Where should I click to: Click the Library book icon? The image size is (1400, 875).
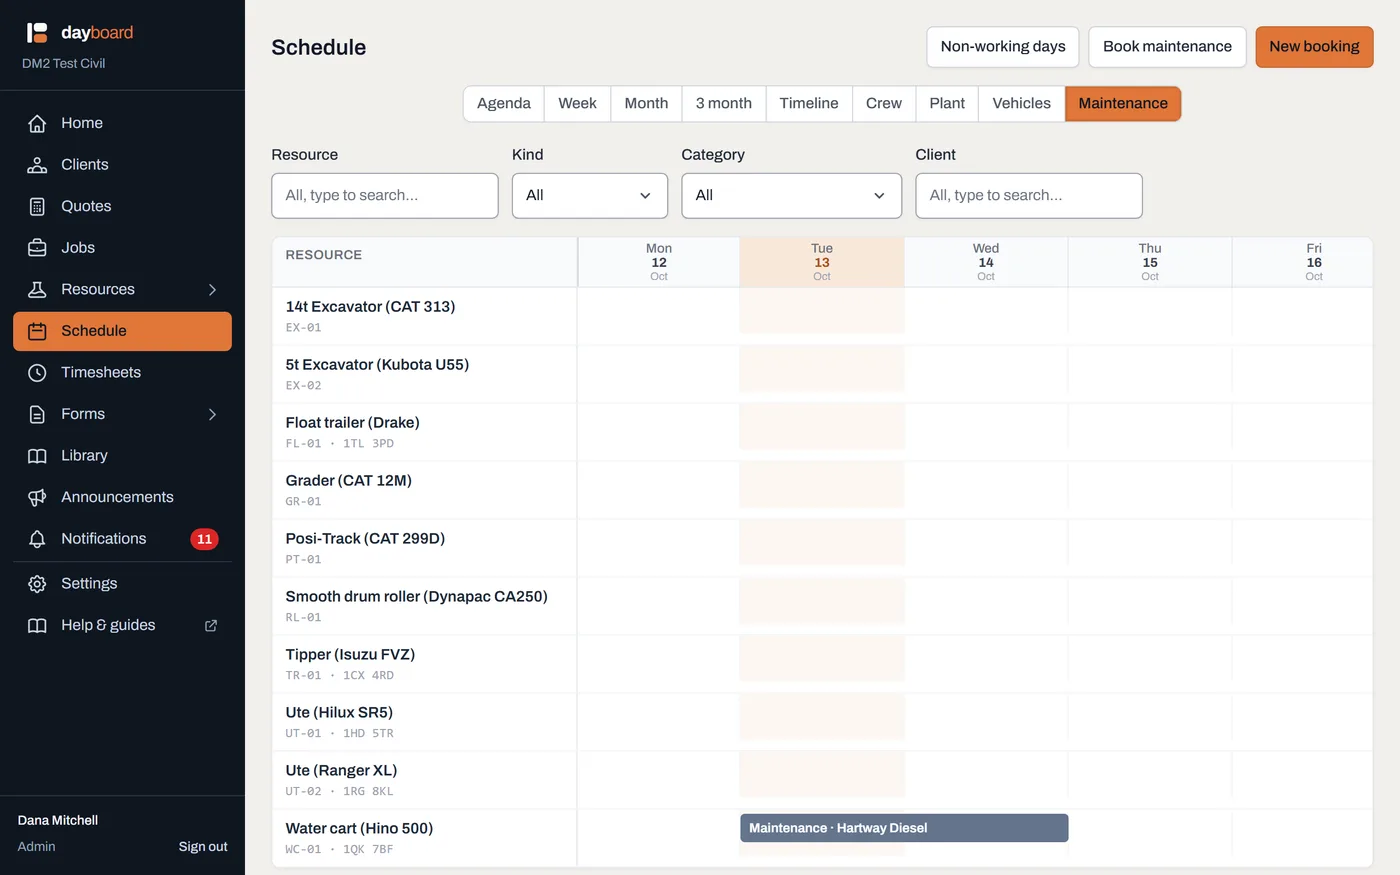37,456
